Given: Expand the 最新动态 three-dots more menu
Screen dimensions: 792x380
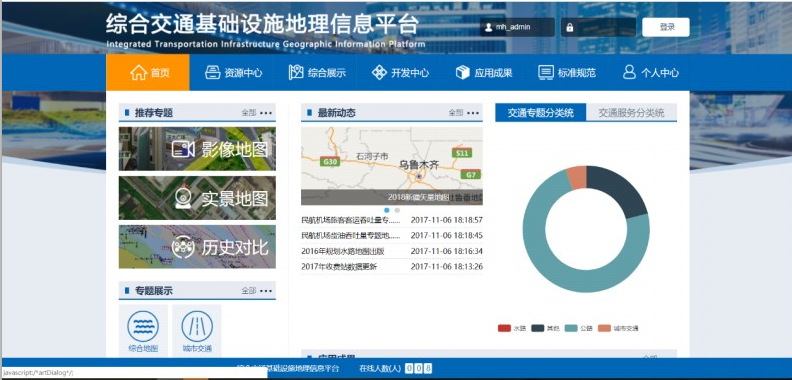Looking at the screenshot, I should tap(473, 113).
